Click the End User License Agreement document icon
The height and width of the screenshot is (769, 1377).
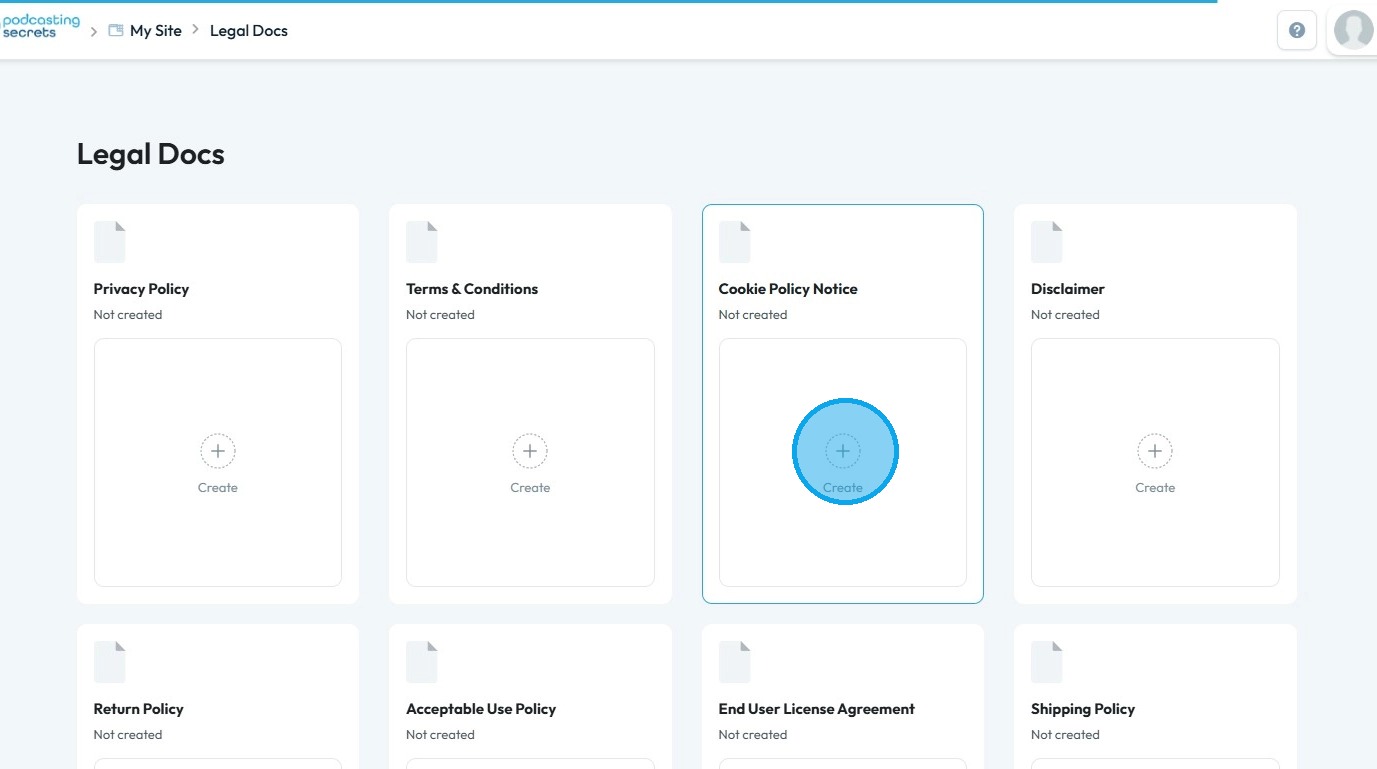pyautogui.click(x=735, y=662)
